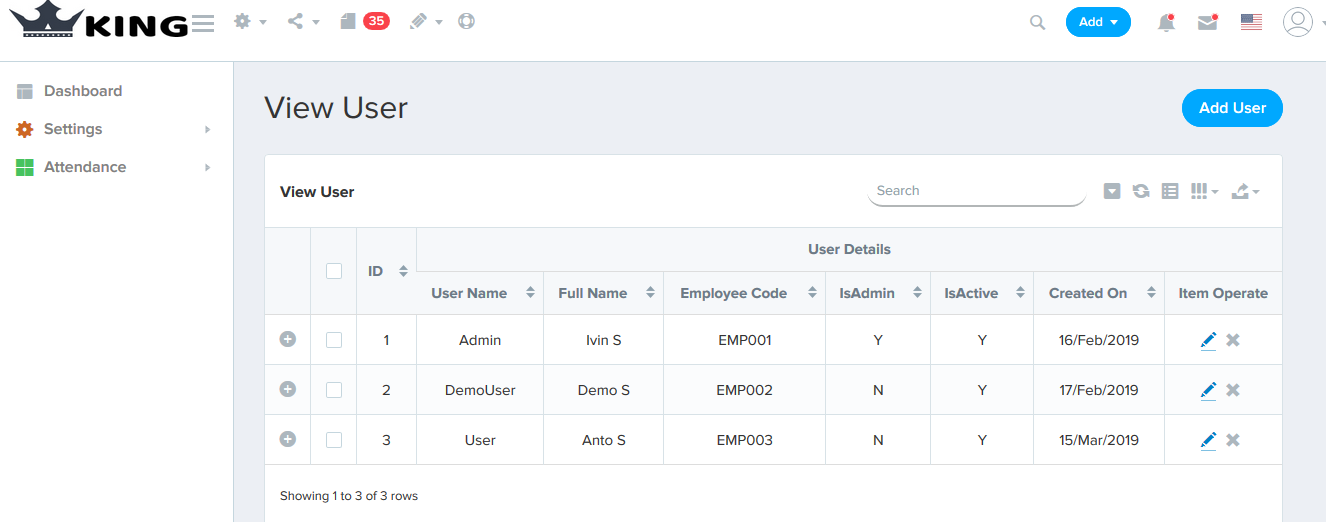This screenshot has width=1326, height=522.
Task: Go to Dashboard in the sidebar
Action: coord(83,91)
